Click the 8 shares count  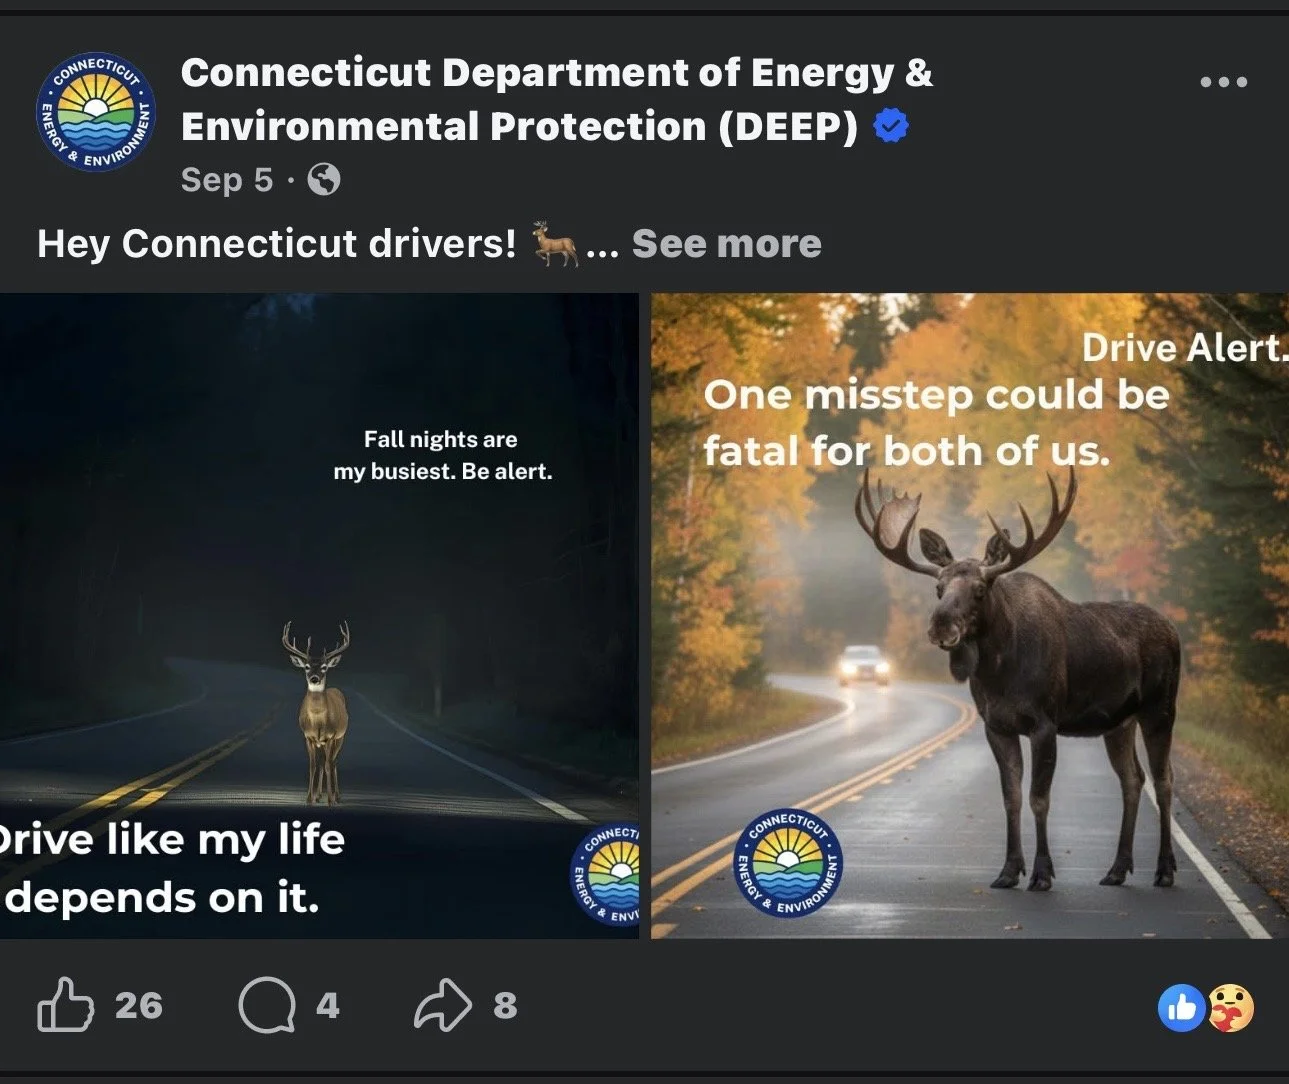pos(505,1006)
